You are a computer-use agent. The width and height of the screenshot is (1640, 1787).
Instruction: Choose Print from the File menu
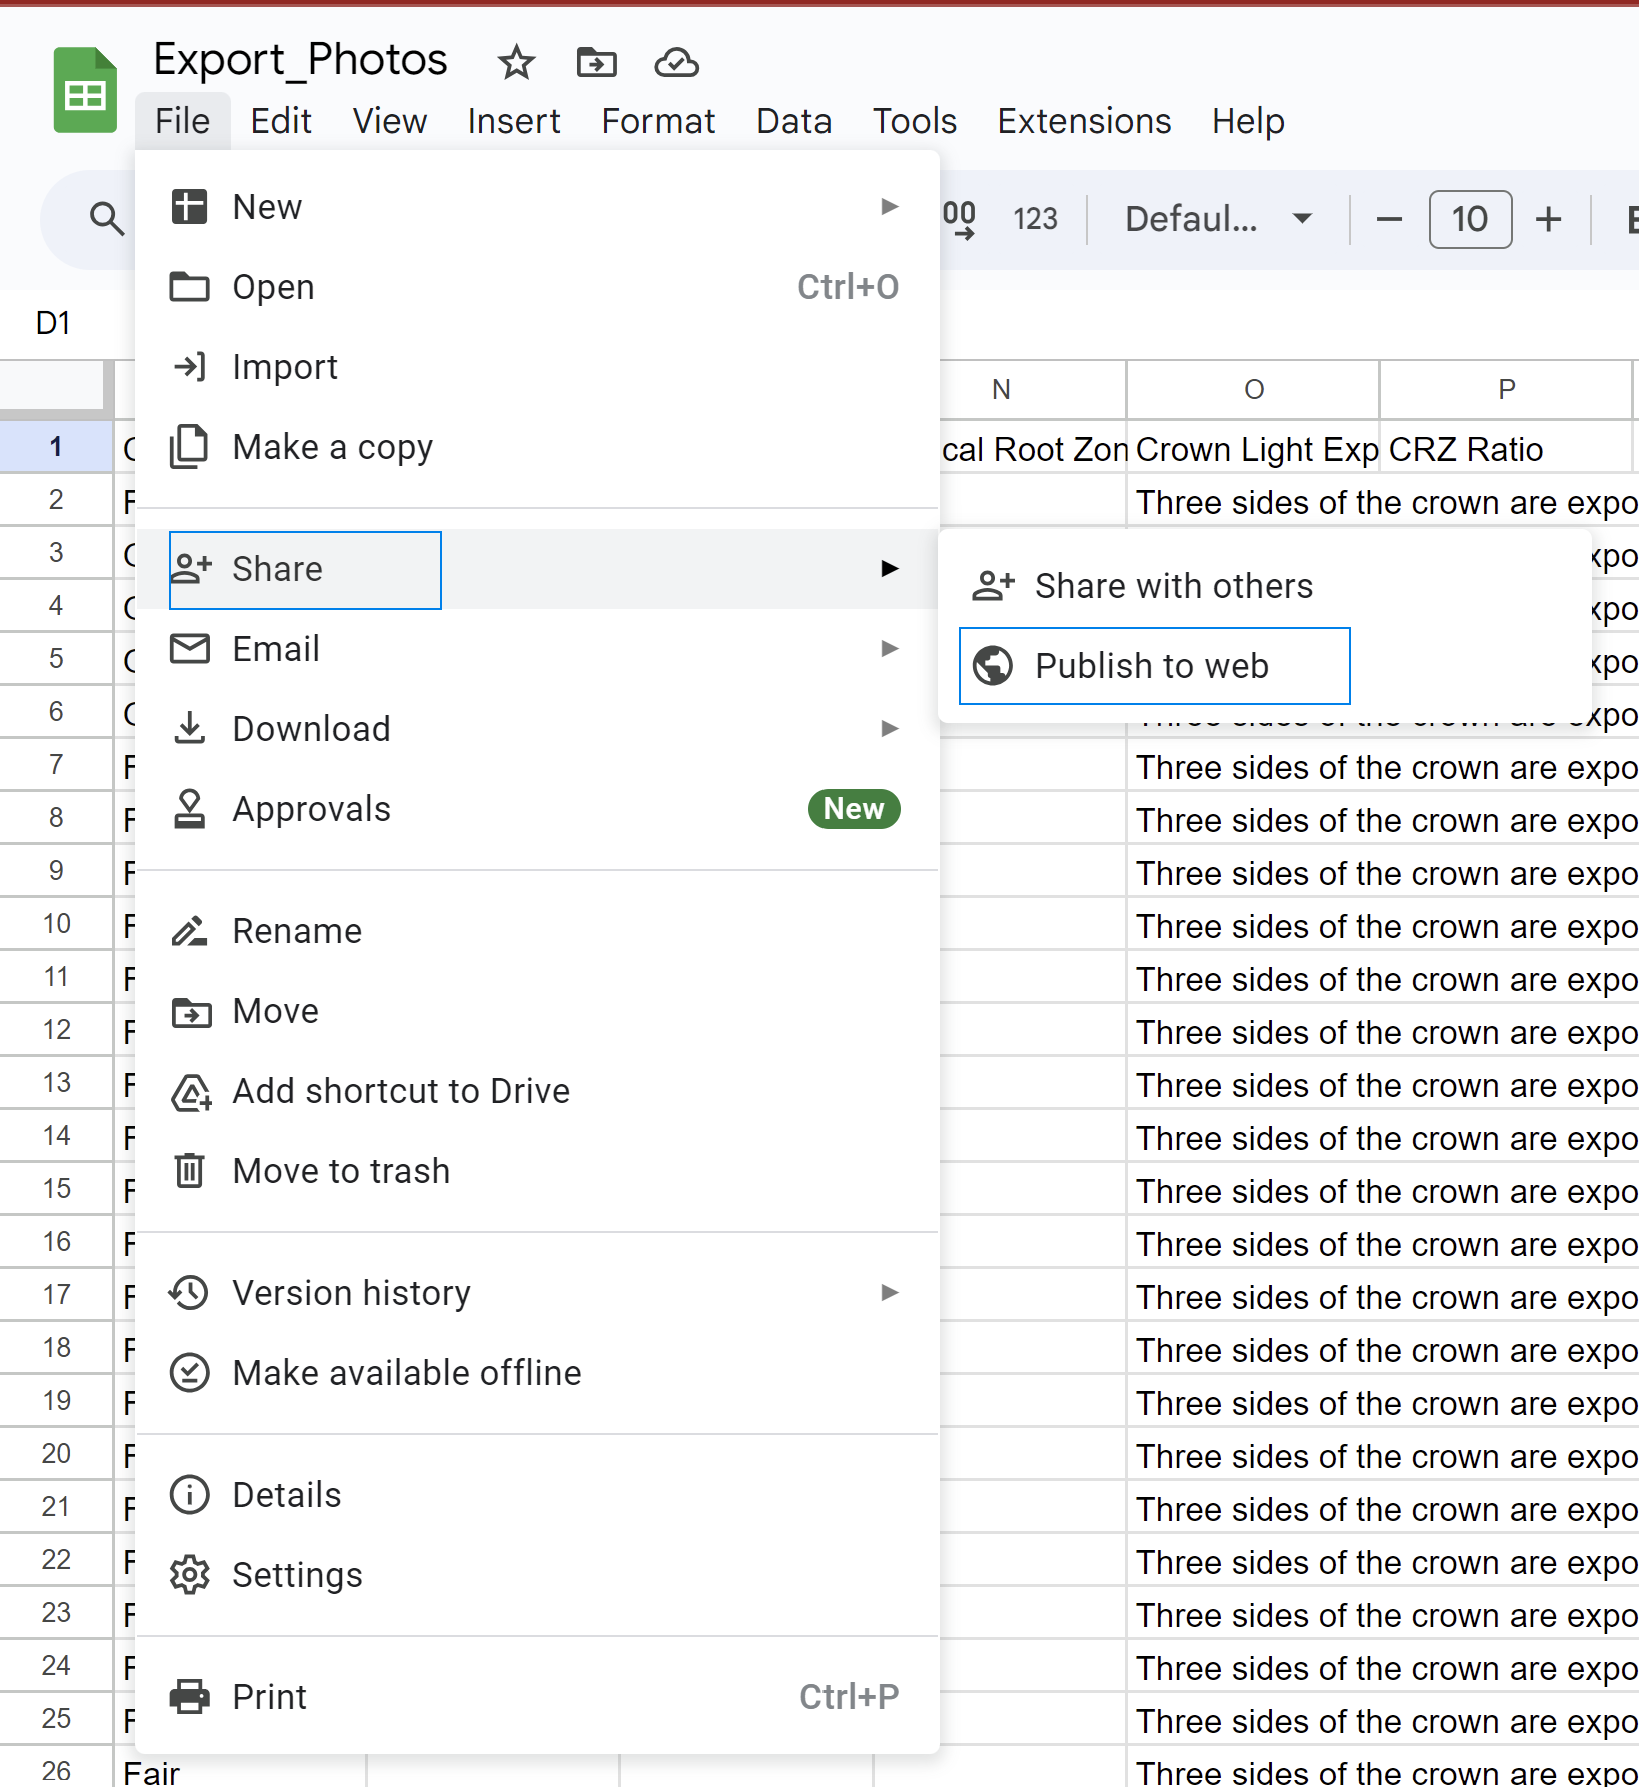coord(537,1697)
